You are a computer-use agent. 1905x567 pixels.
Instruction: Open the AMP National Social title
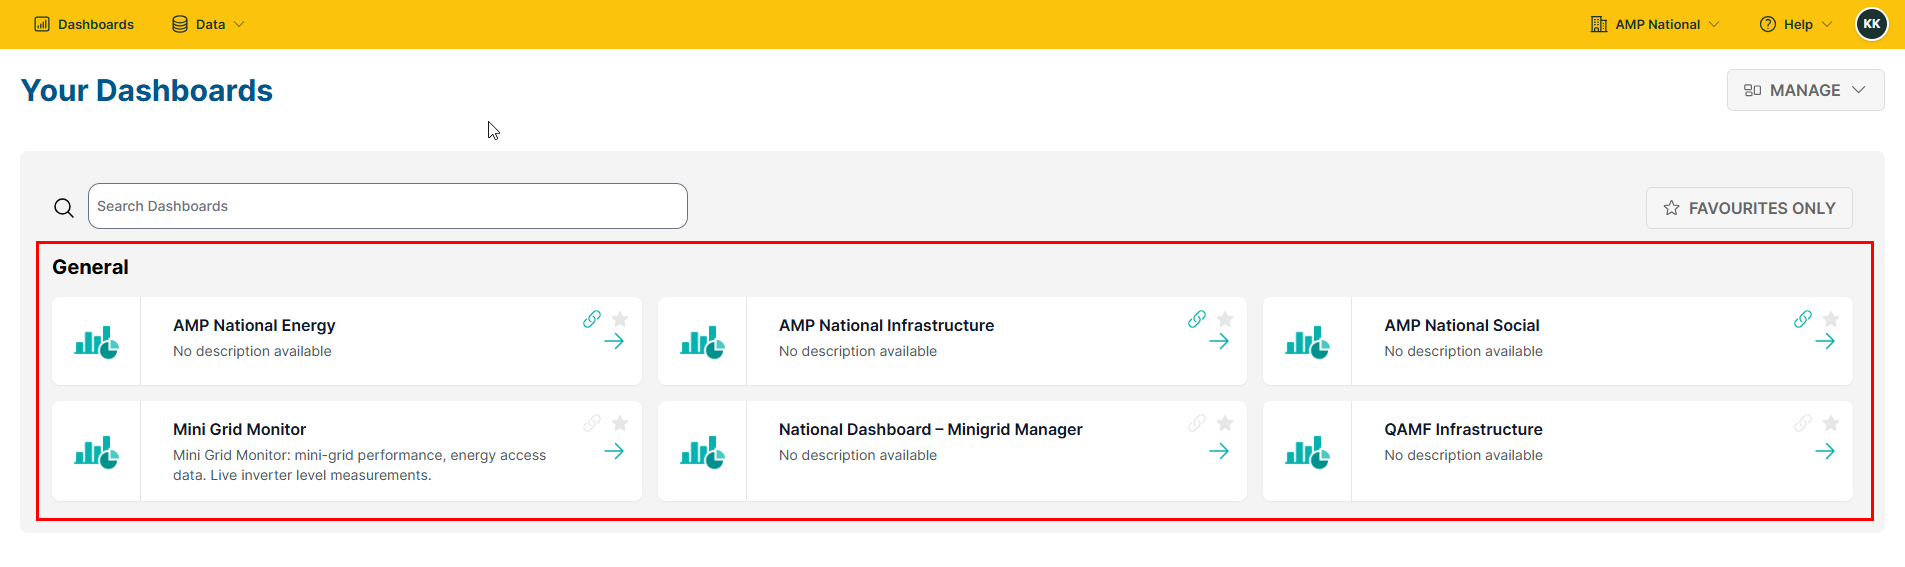coord(1462,325)
